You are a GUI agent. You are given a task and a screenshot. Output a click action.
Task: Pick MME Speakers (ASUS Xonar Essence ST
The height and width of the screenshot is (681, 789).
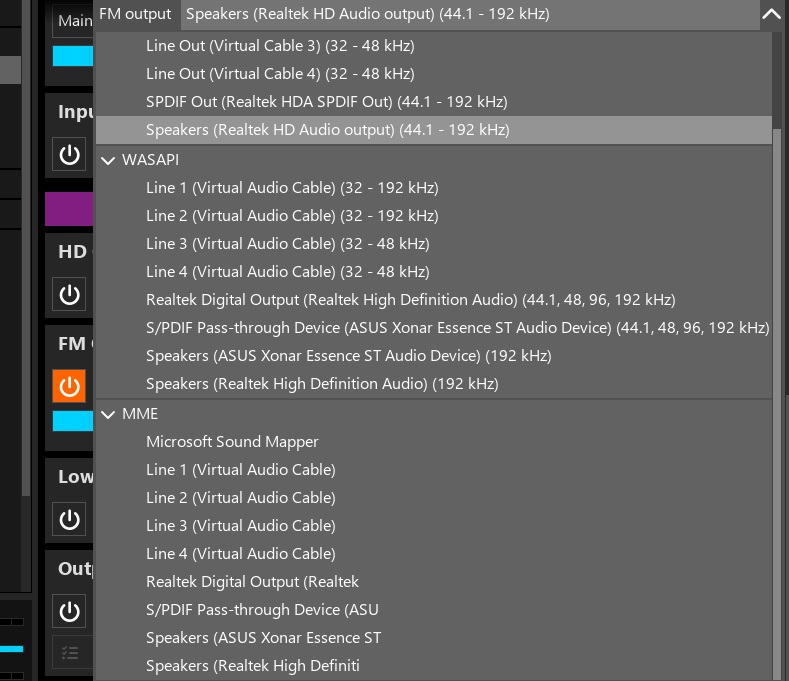pos(434,638)
